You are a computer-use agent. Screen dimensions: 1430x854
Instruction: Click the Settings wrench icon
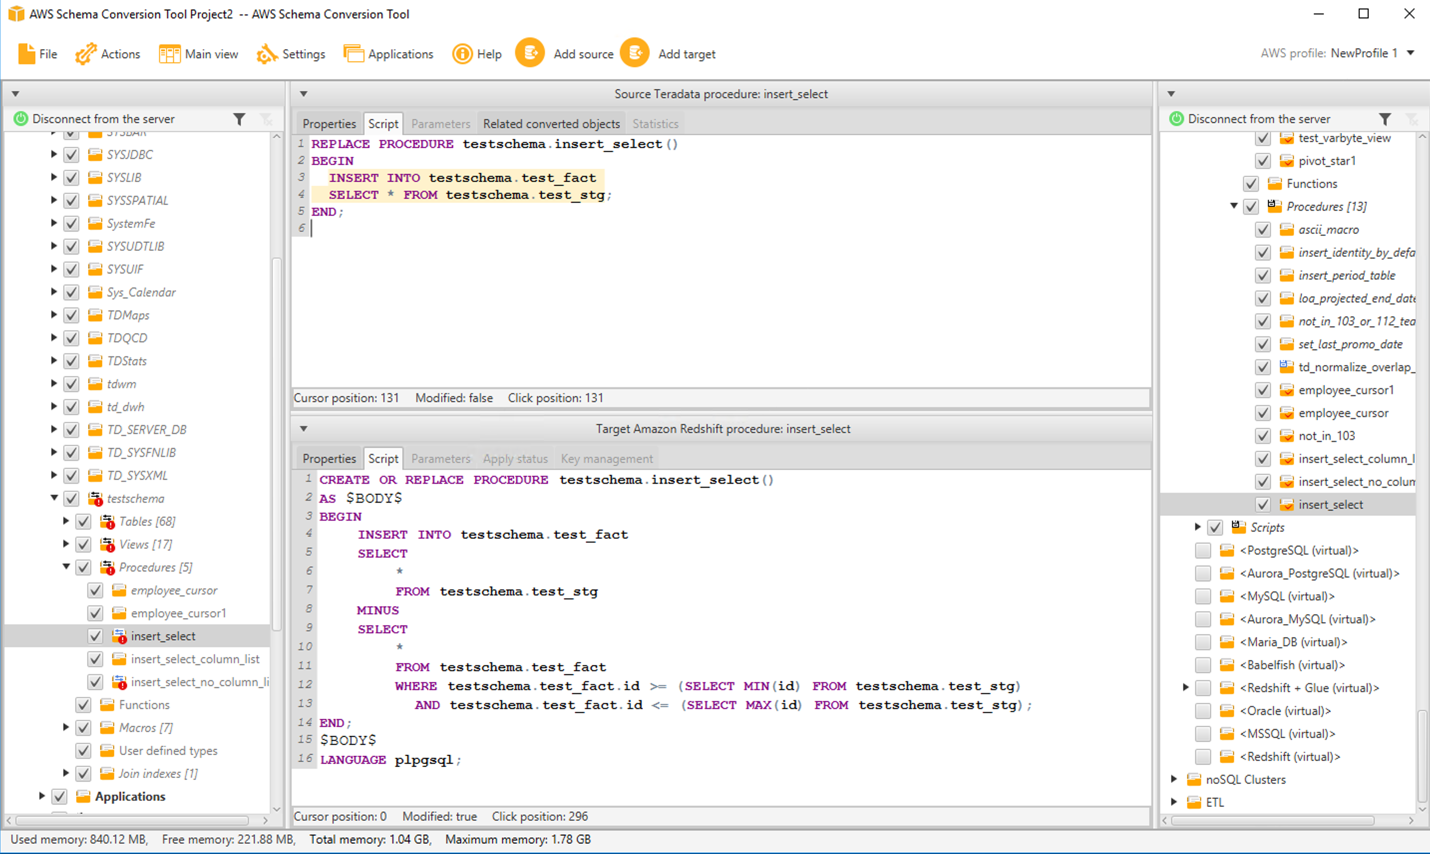267,54
